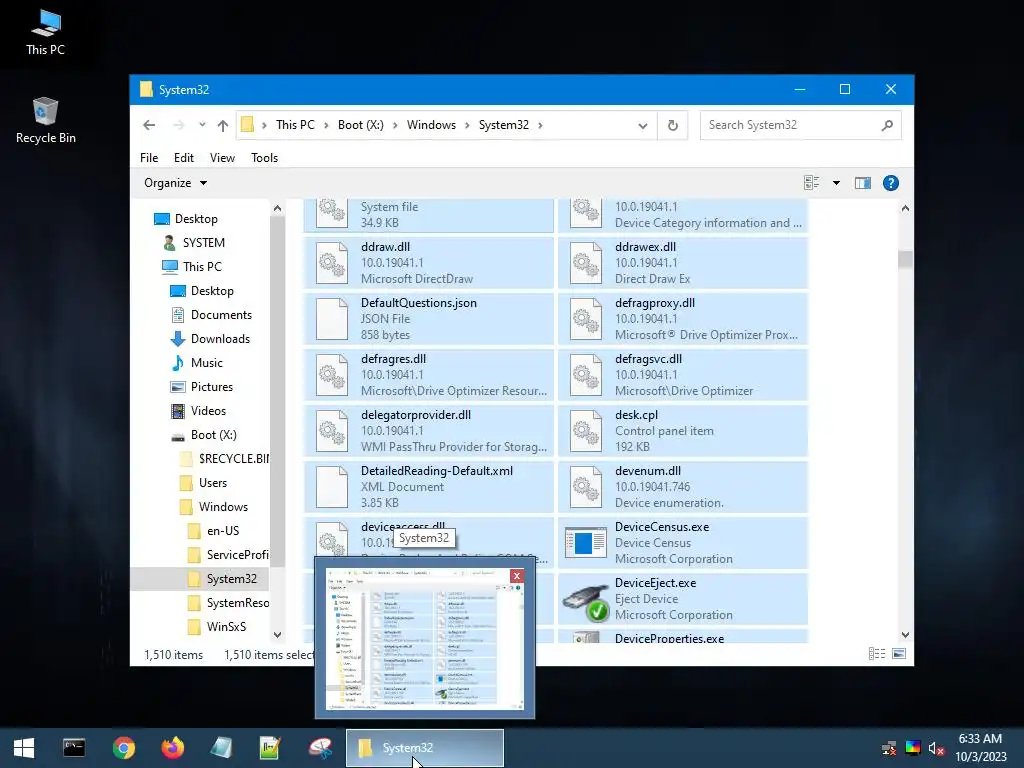Toggle the preview pane icon
The image size is (1024, 768).
pyautogui.click(x=863, y=183)
